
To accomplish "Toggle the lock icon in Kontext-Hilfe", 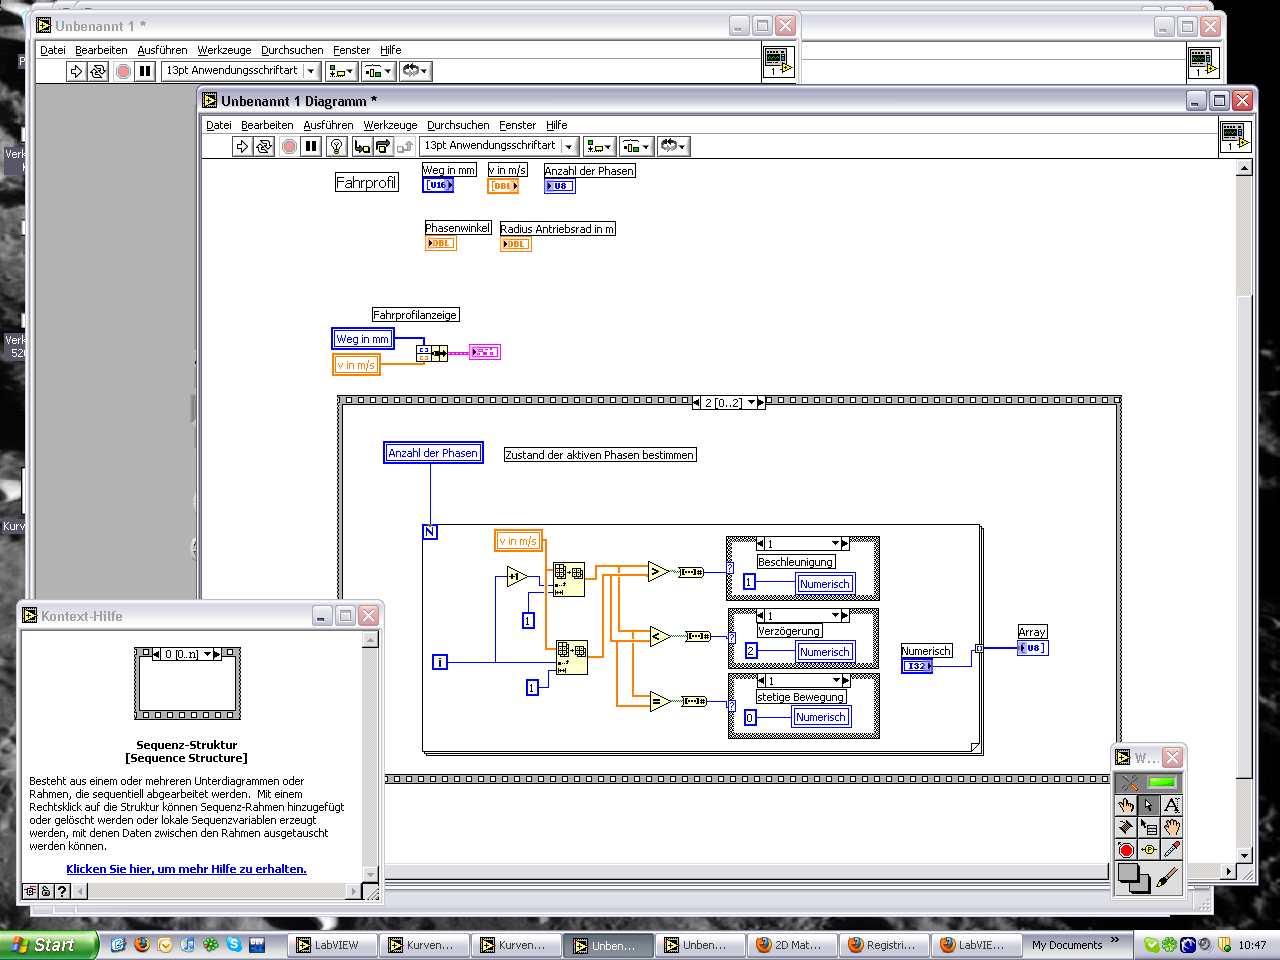I will click(46, 891).
